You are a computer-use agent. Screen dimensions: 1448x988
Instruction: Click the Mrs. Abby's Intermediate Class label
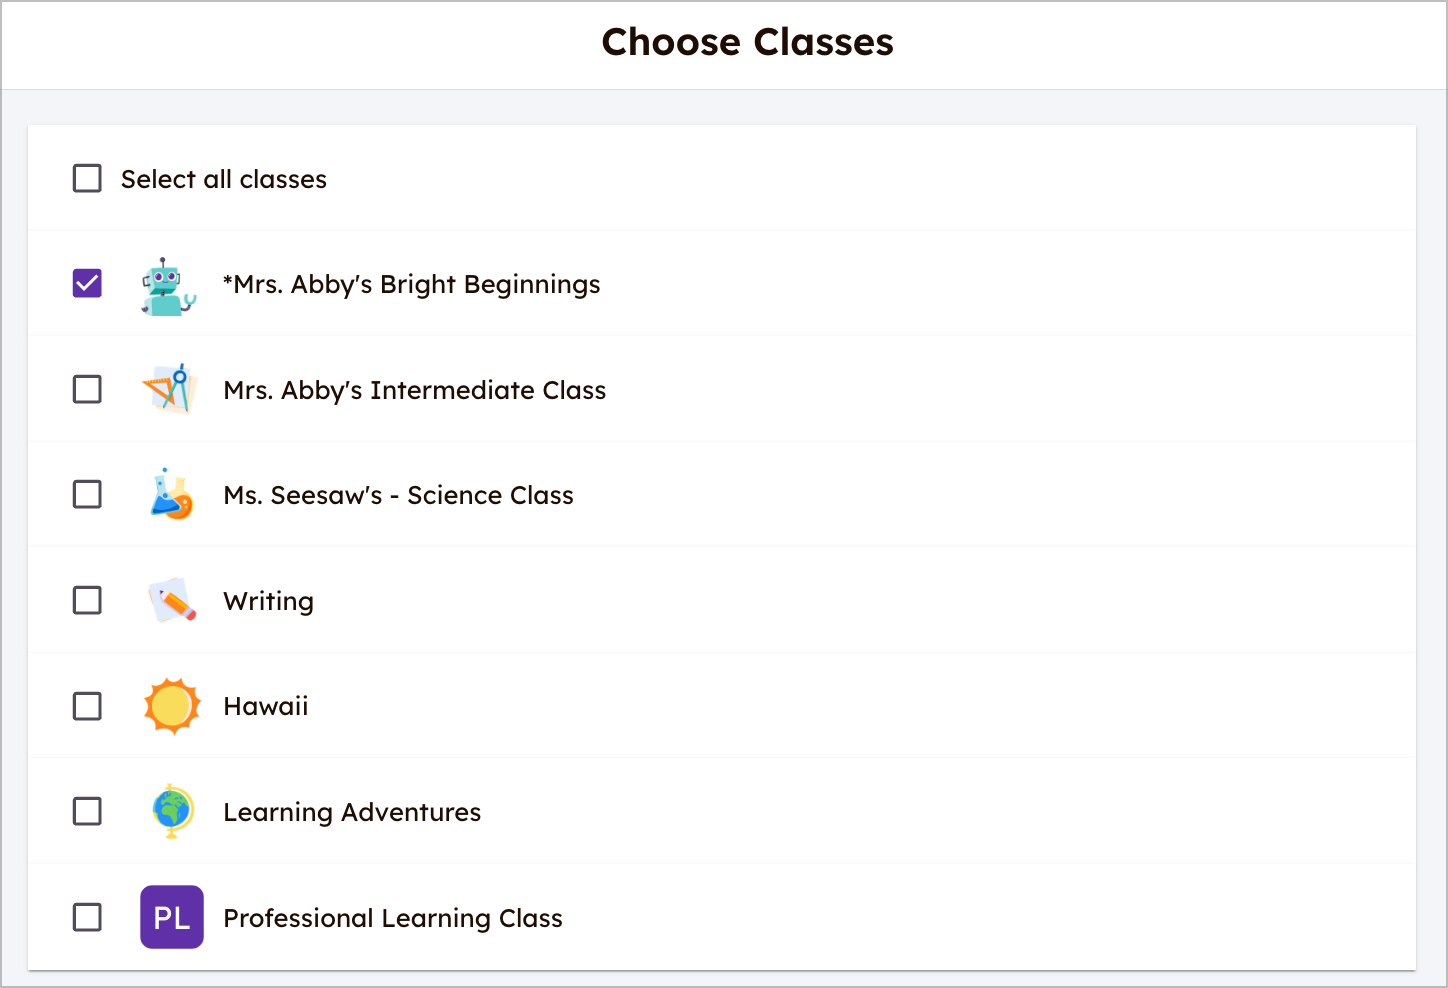(x=415, y=390)
